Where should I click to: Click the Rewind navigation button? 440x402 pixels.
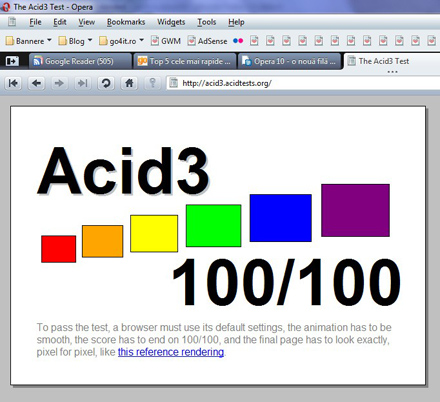tap(13, 83)
